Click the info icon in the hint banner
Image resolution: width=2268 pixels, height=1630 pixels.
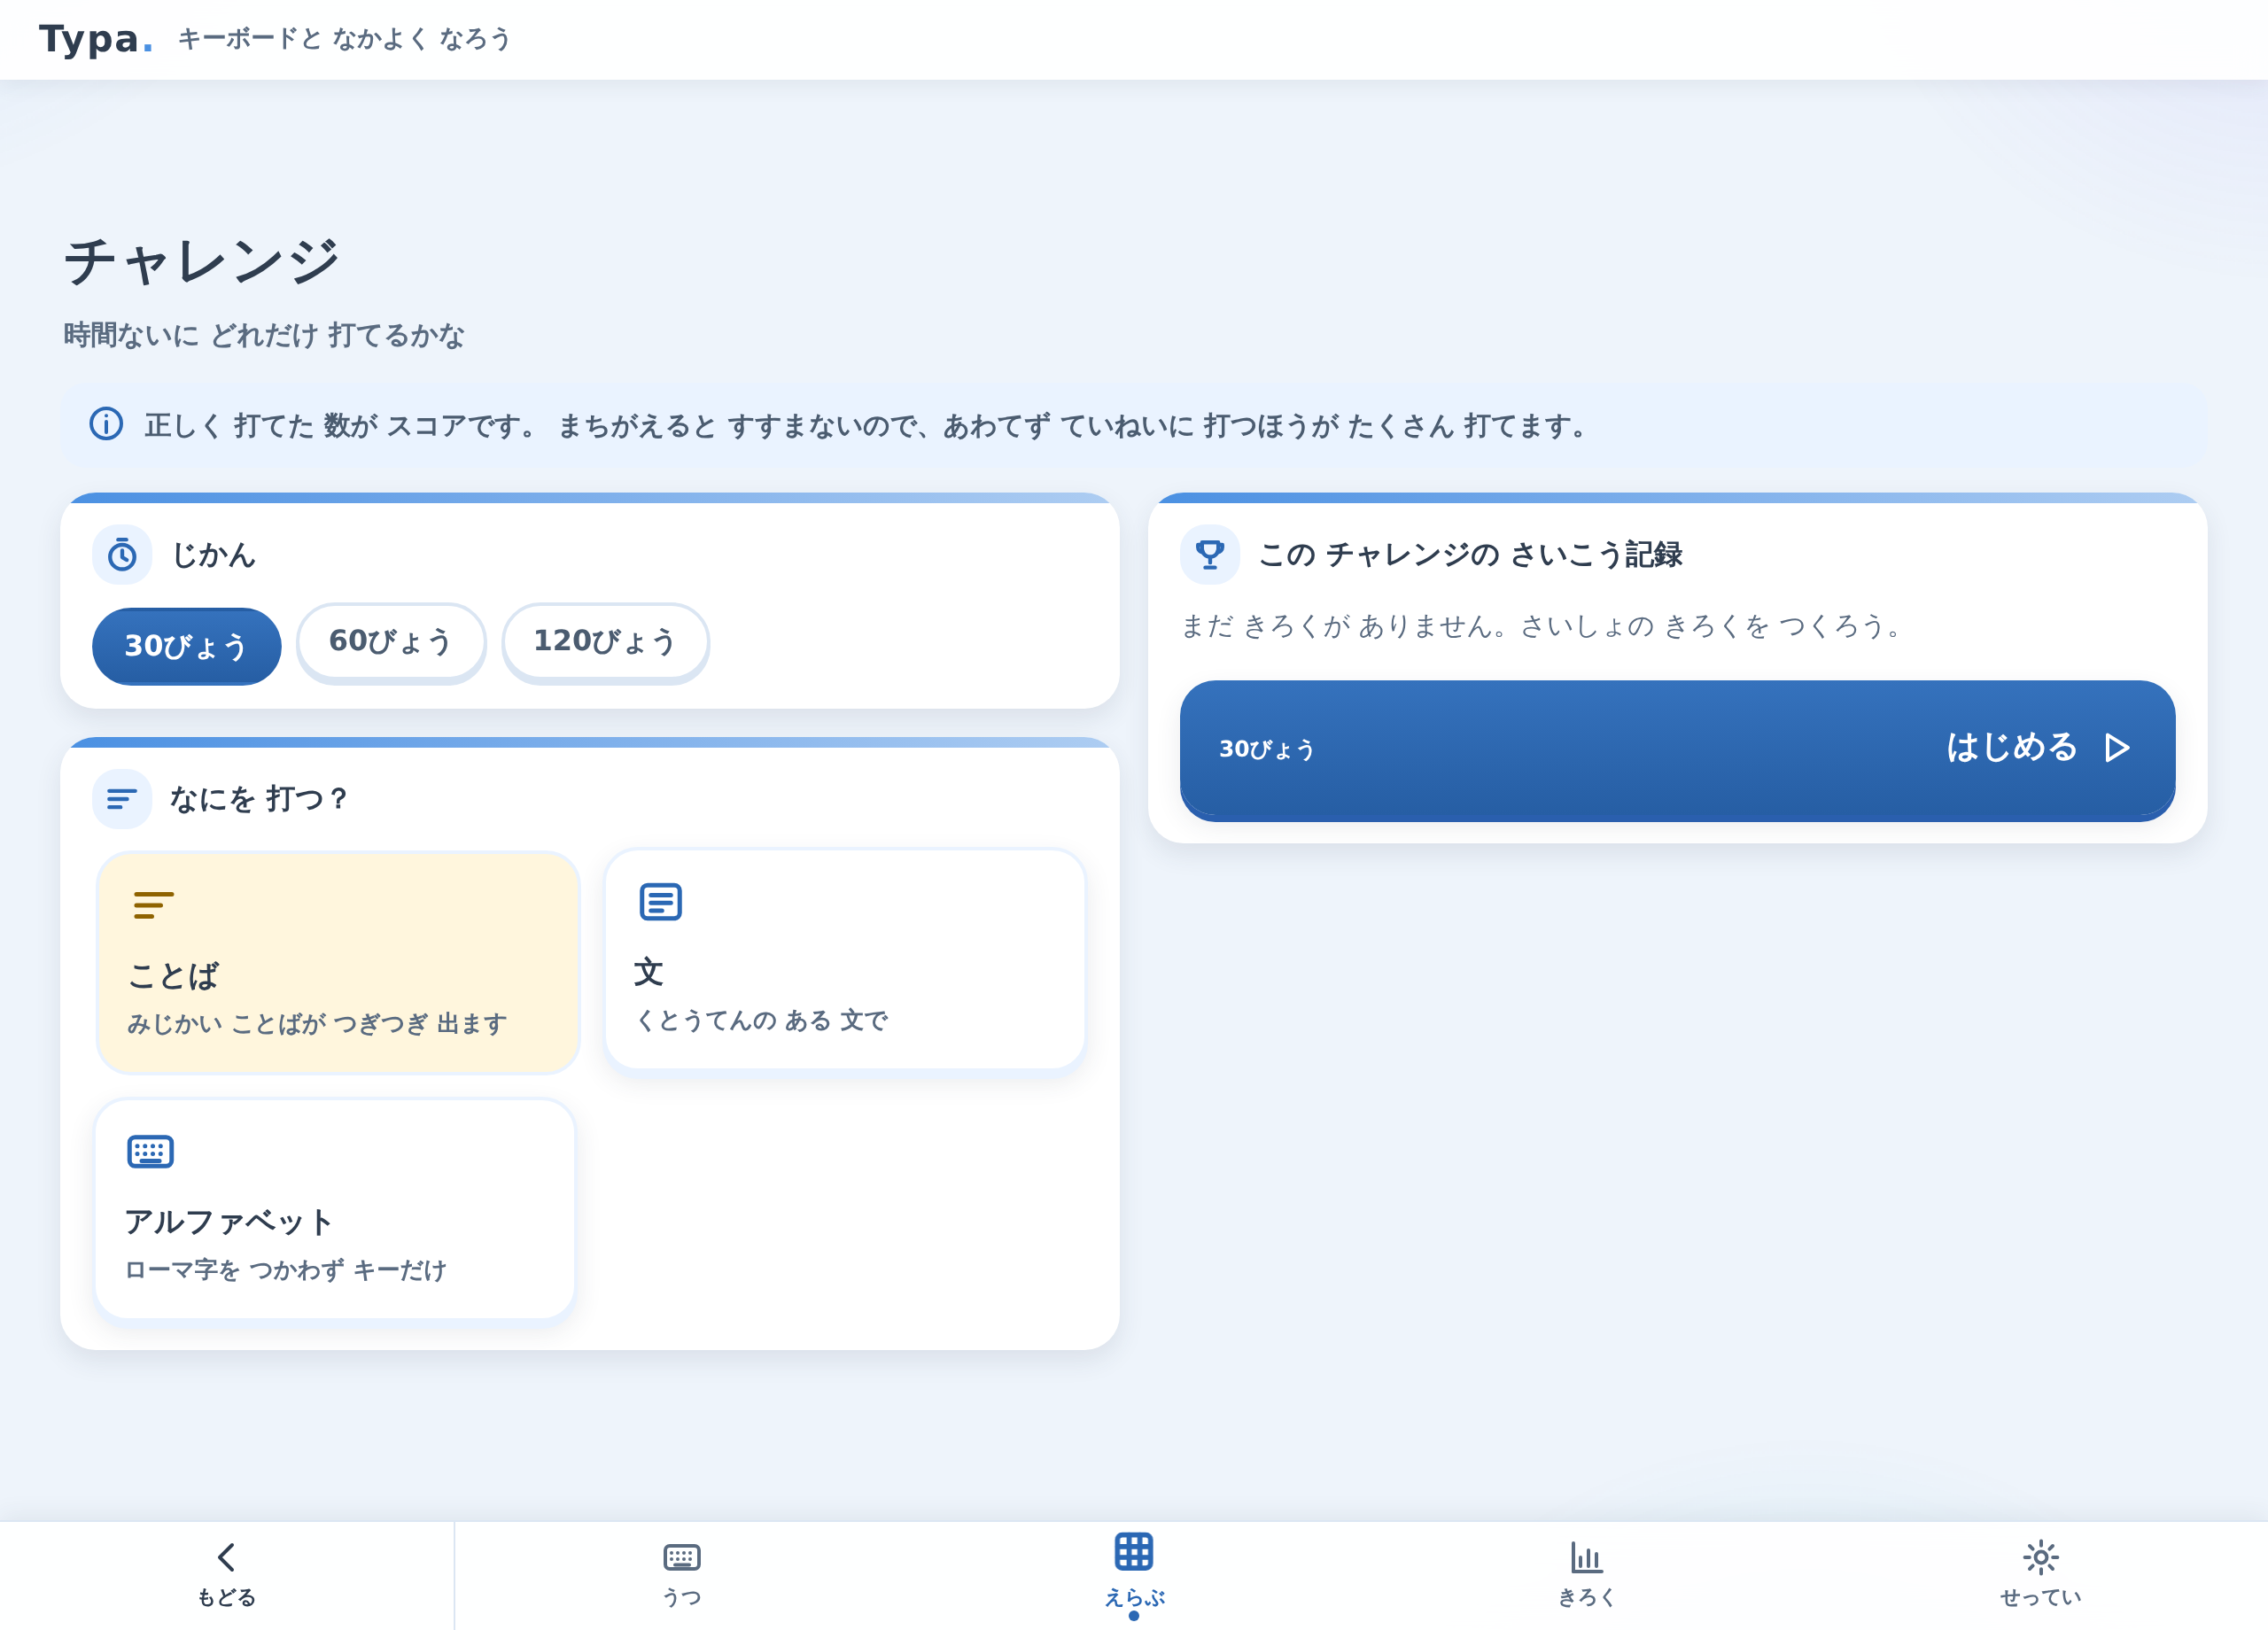106,424
